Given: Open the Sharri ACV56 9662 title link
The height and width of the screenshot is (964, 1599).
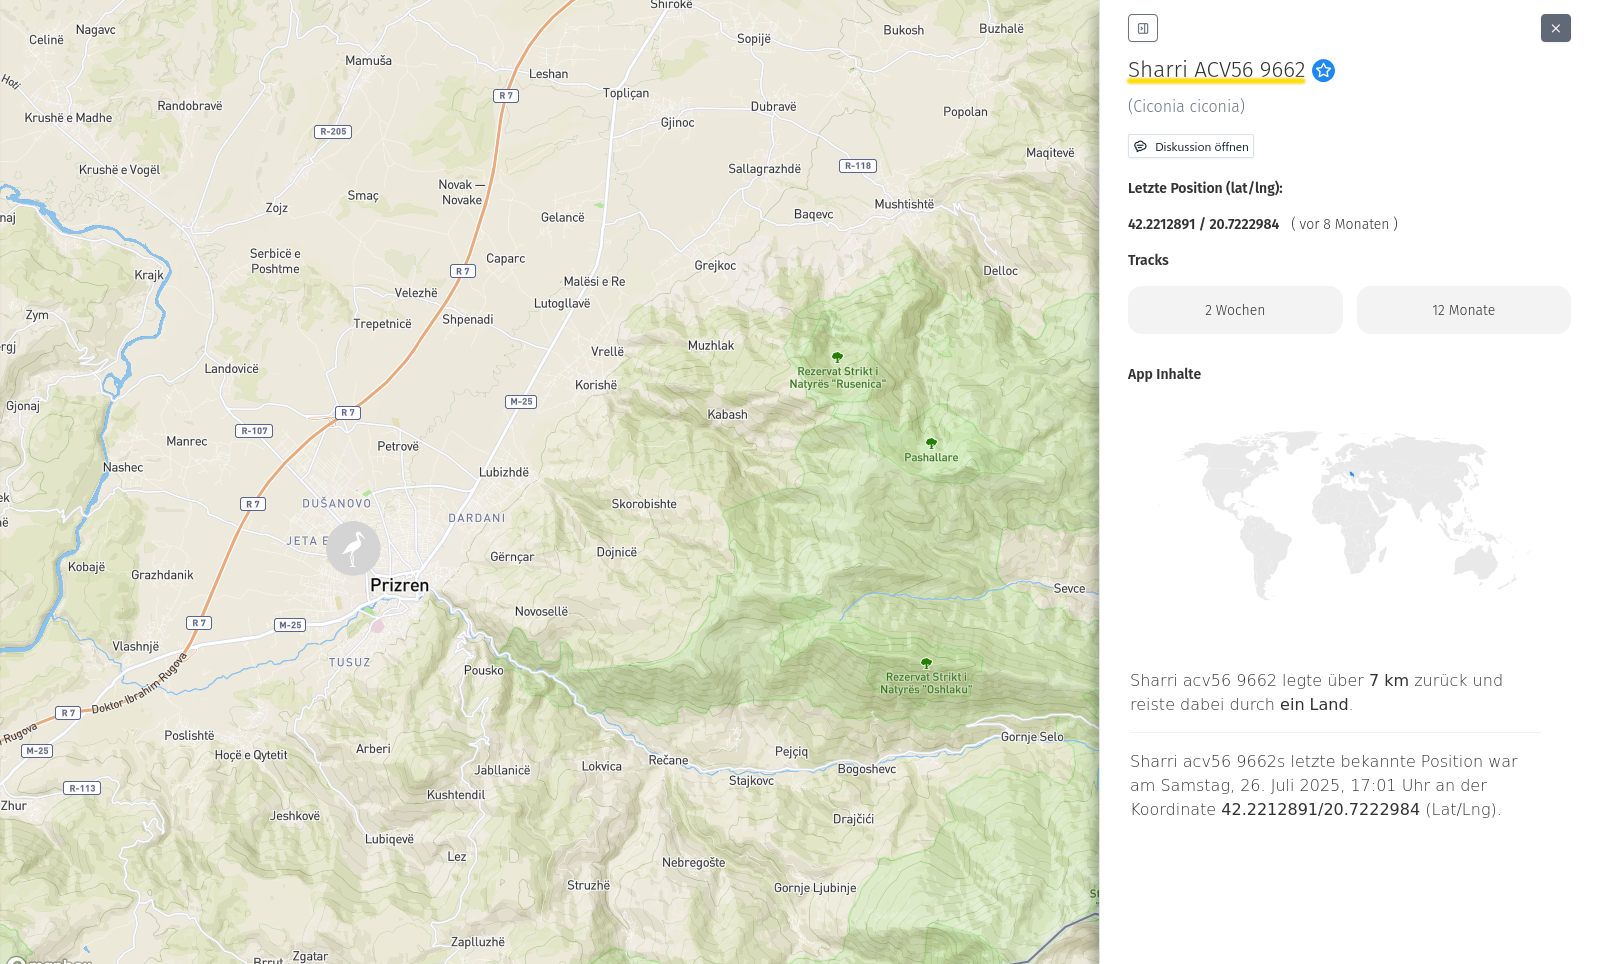Looking at the screenshot, I should (1216, 70).
